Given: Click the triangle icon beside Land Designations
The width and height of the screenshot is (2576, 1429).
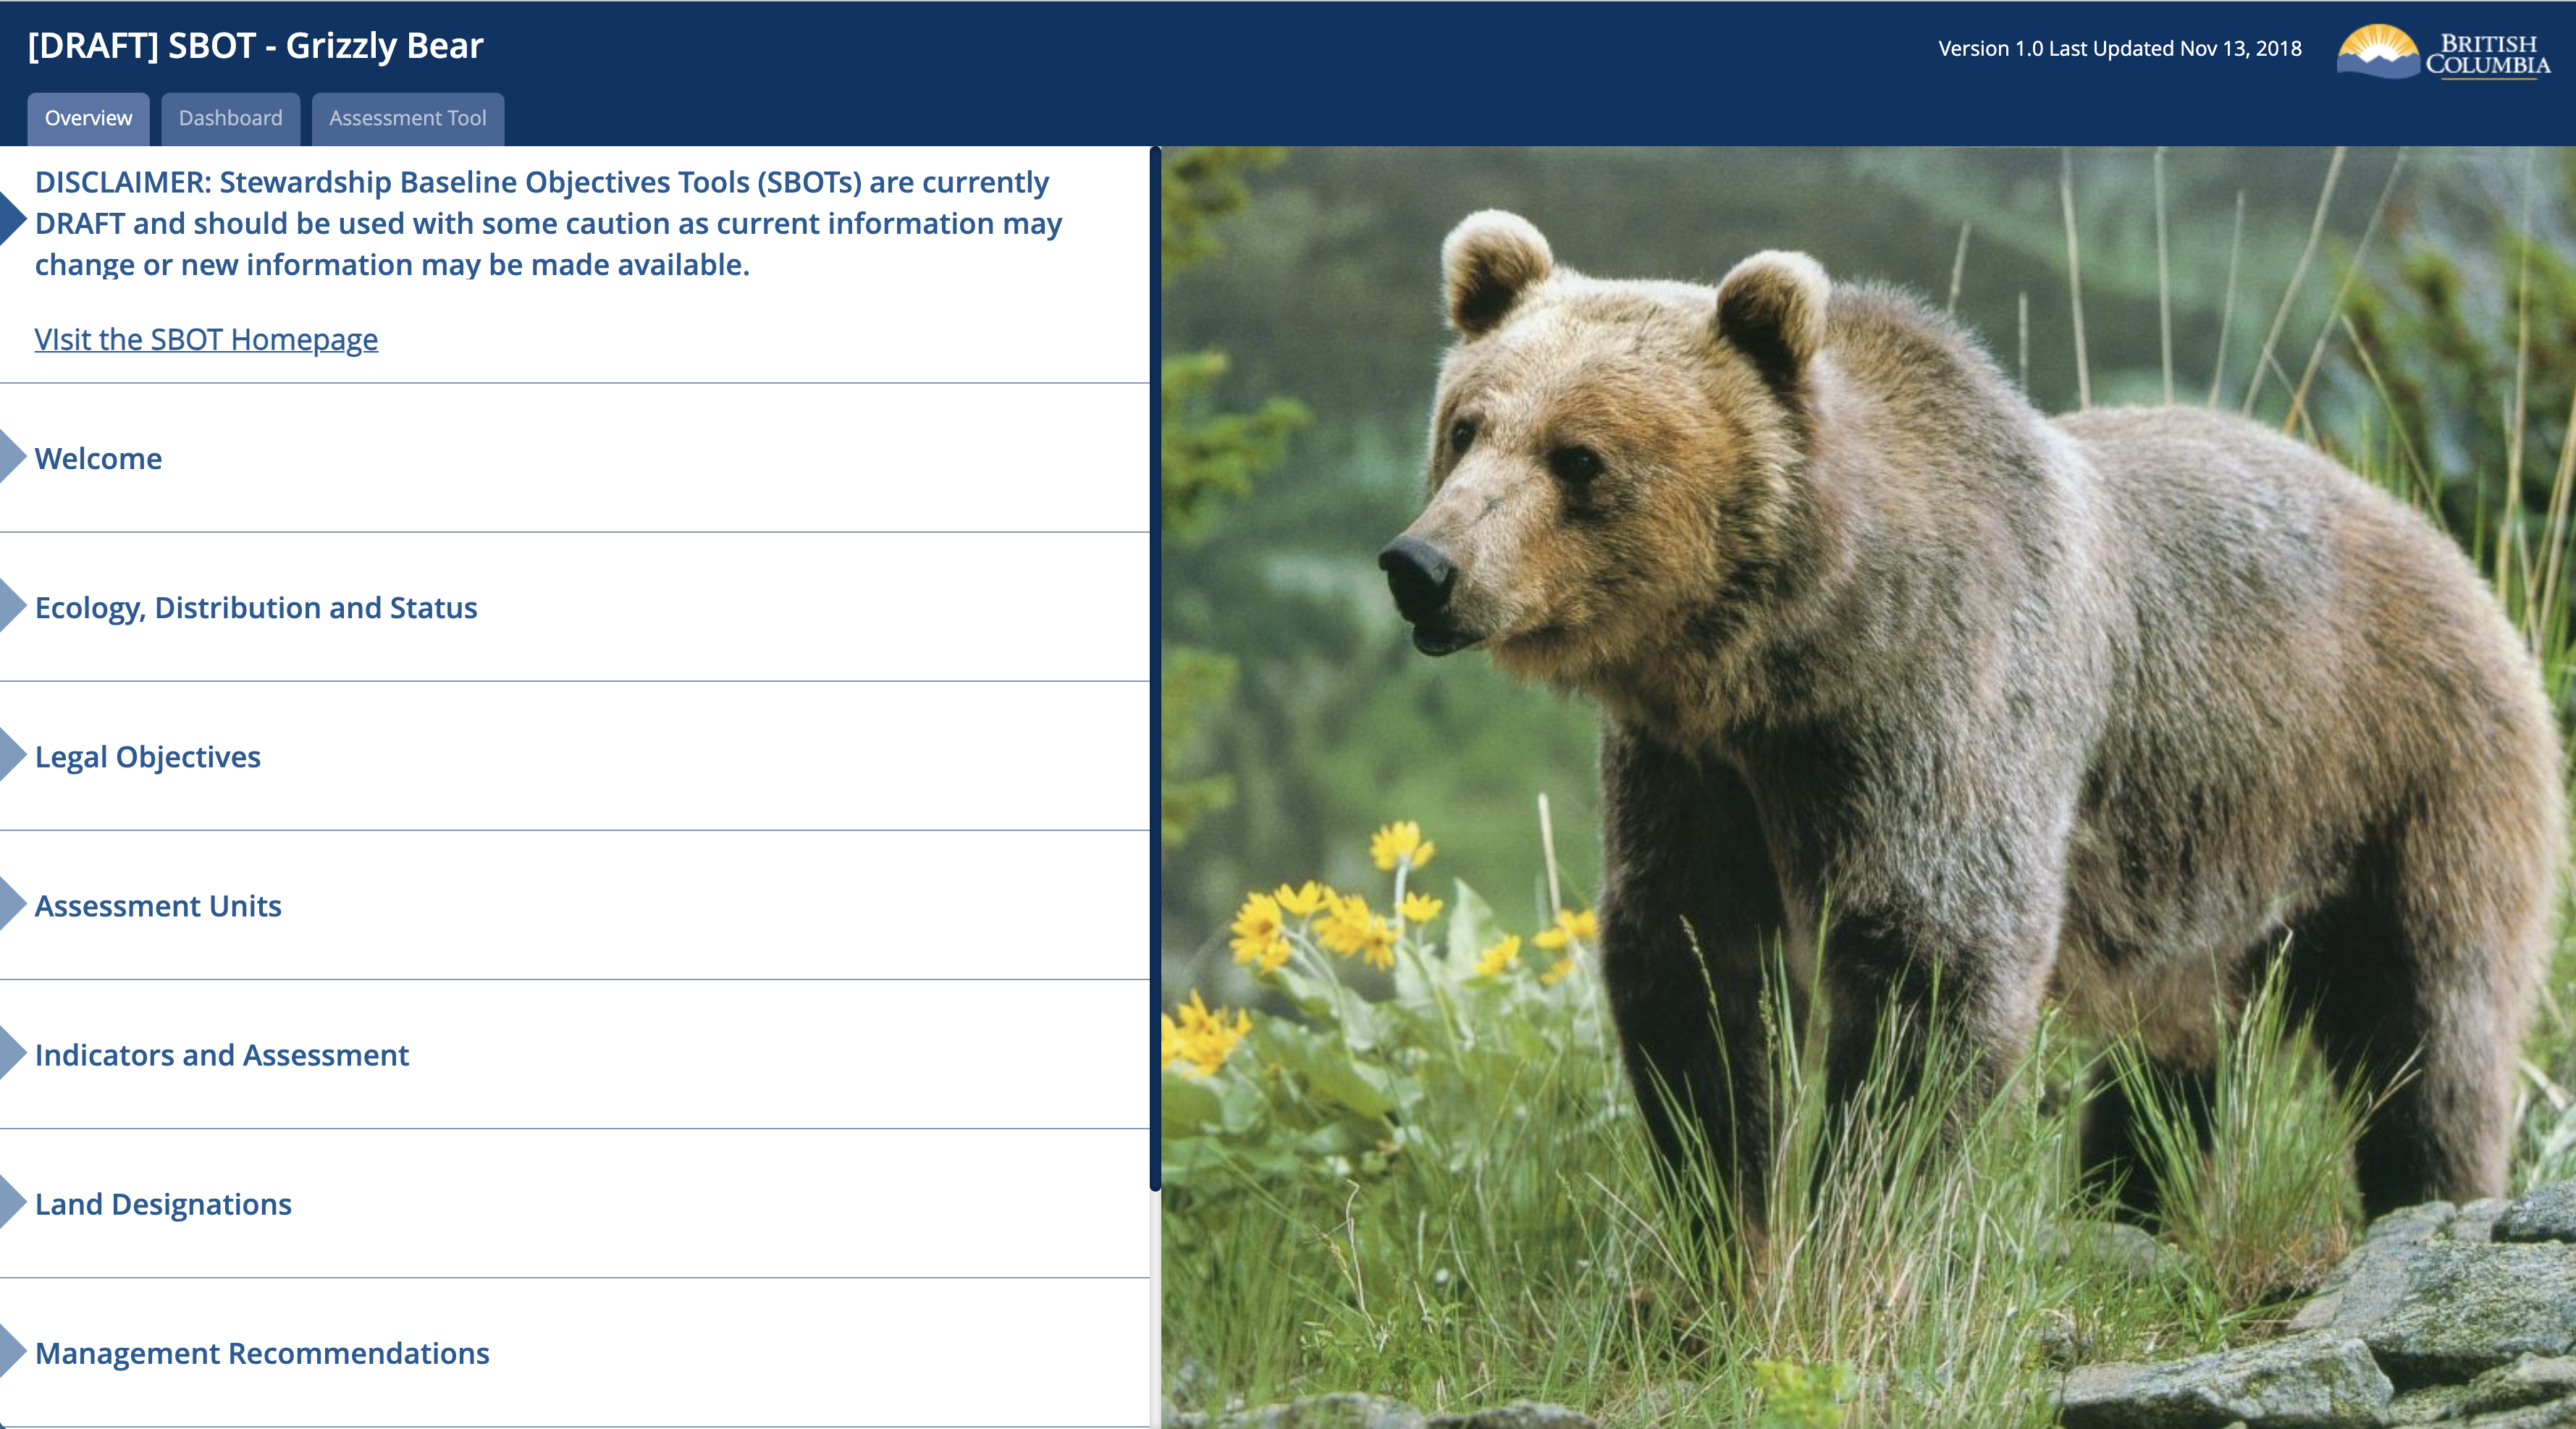Looking at the screenshot, I should (12, 1203).
